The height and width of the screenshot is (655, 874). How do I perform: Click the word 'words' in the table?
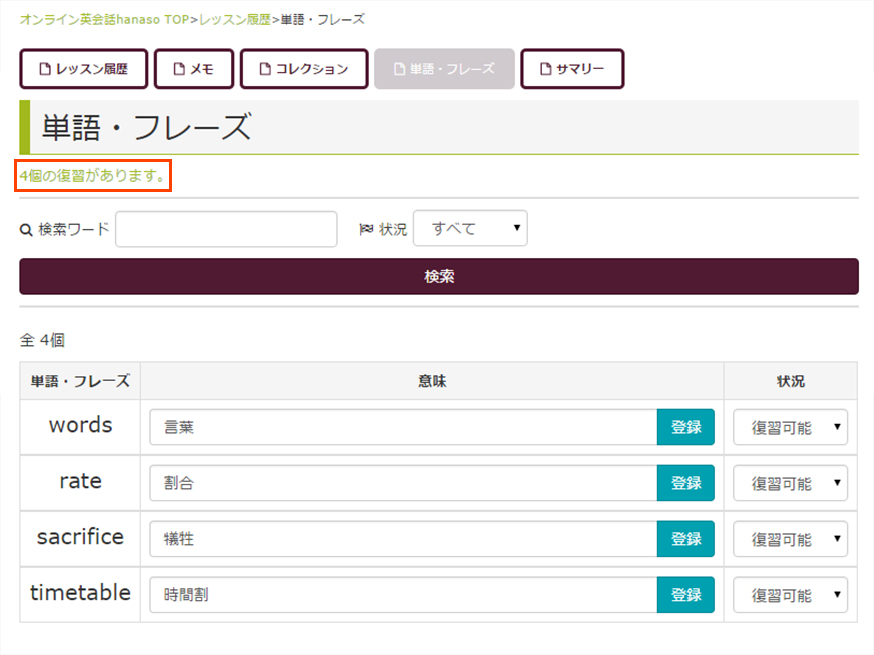pos(80,425)
